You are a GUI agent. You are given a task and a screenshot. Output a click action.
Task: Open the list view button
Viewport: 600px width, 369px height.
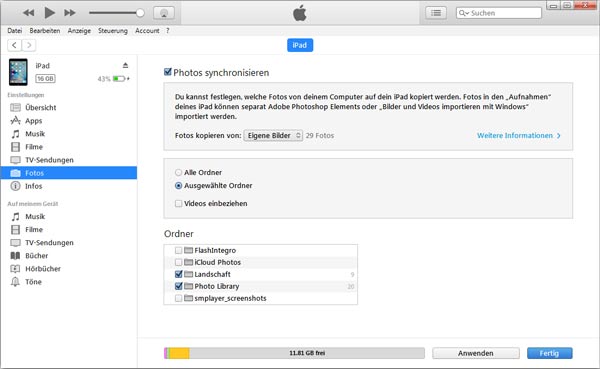click(436, 13)
